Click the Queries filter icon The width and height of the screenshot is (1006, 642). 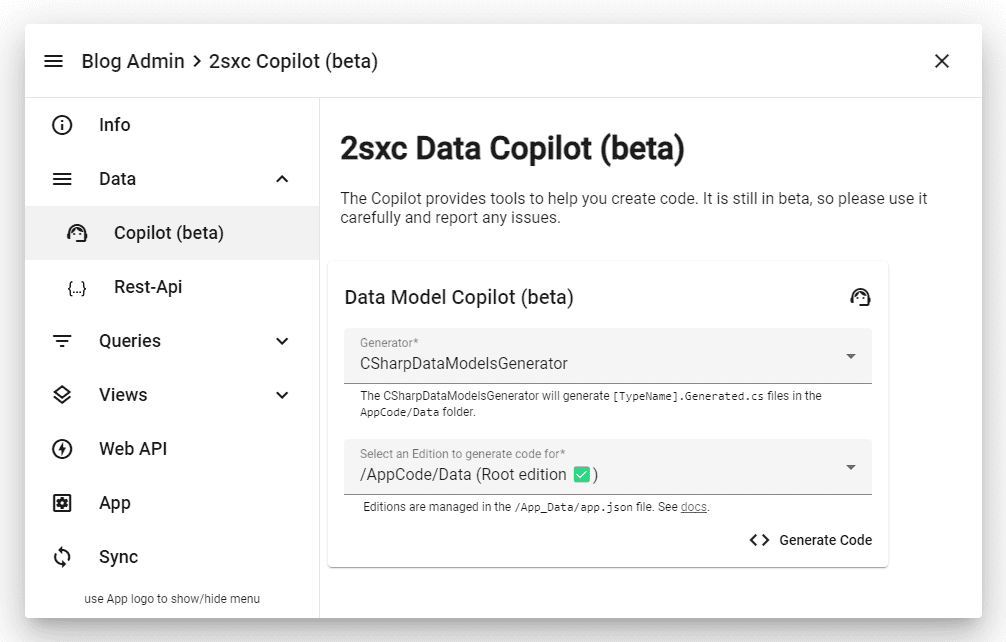pyautogui.click(x=62, y=341)
